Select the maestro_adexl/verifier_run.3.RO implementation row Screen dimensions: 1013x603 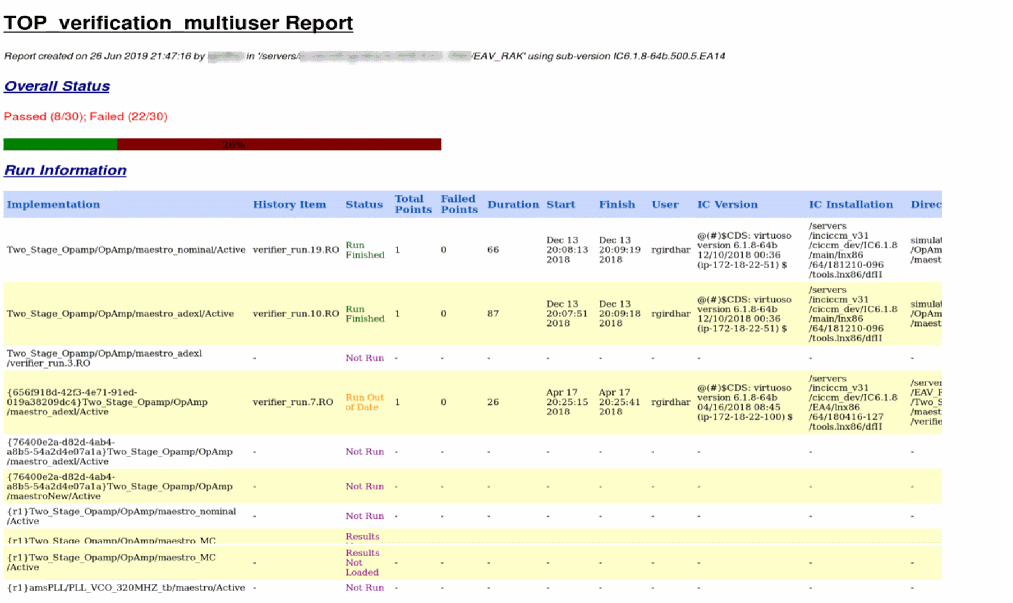tap(104, 358)
